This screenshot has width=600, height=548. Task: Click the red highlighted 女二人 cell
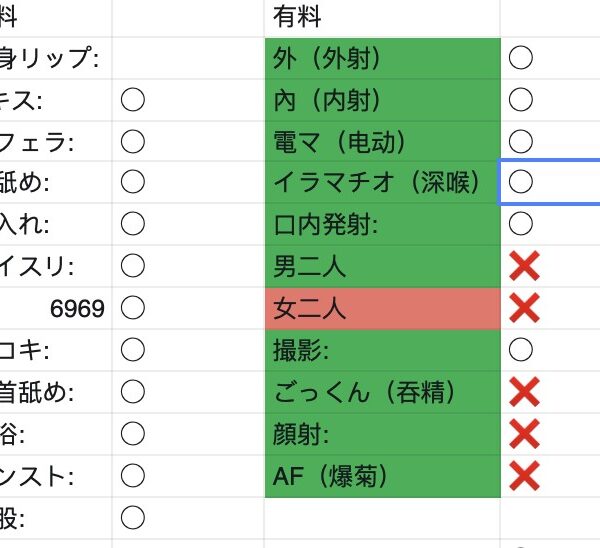point(382,308)
